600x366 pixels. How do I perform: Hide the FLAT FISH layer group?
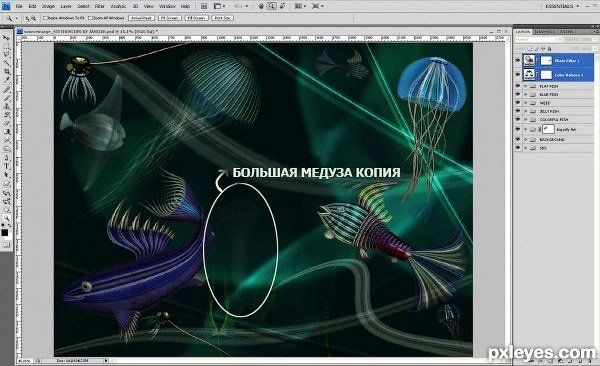pos(518,86)
